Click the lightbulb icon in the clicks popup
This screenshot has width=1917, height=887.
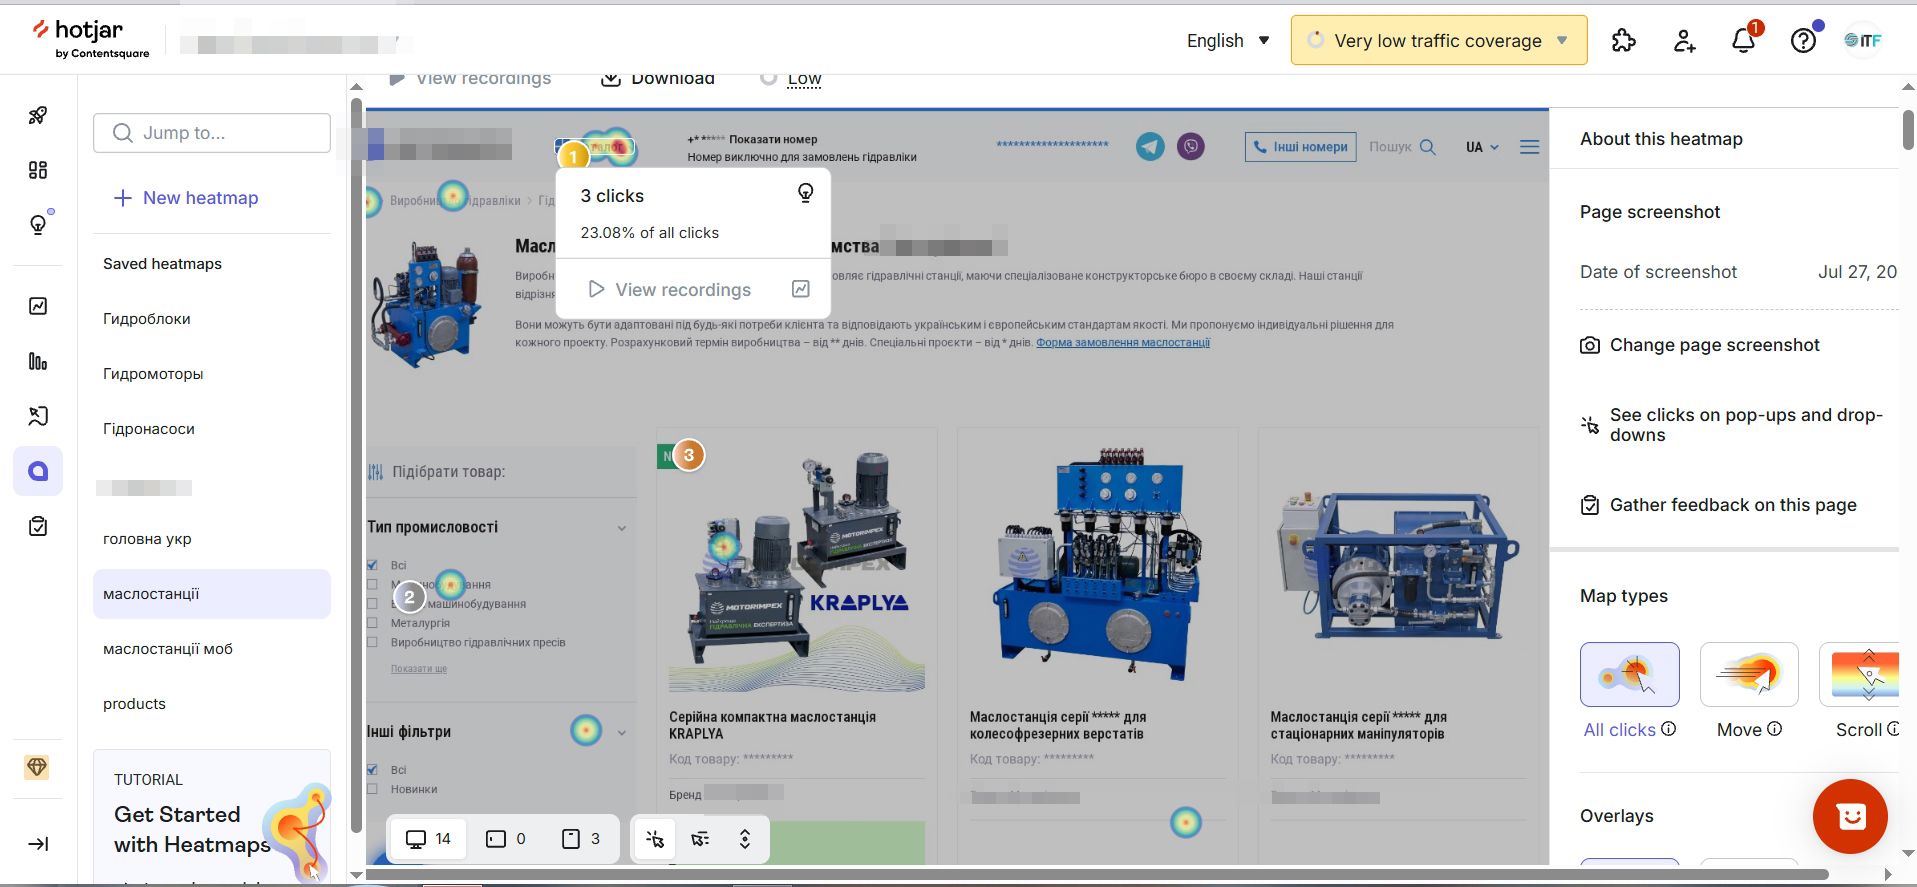pos(805,193)
